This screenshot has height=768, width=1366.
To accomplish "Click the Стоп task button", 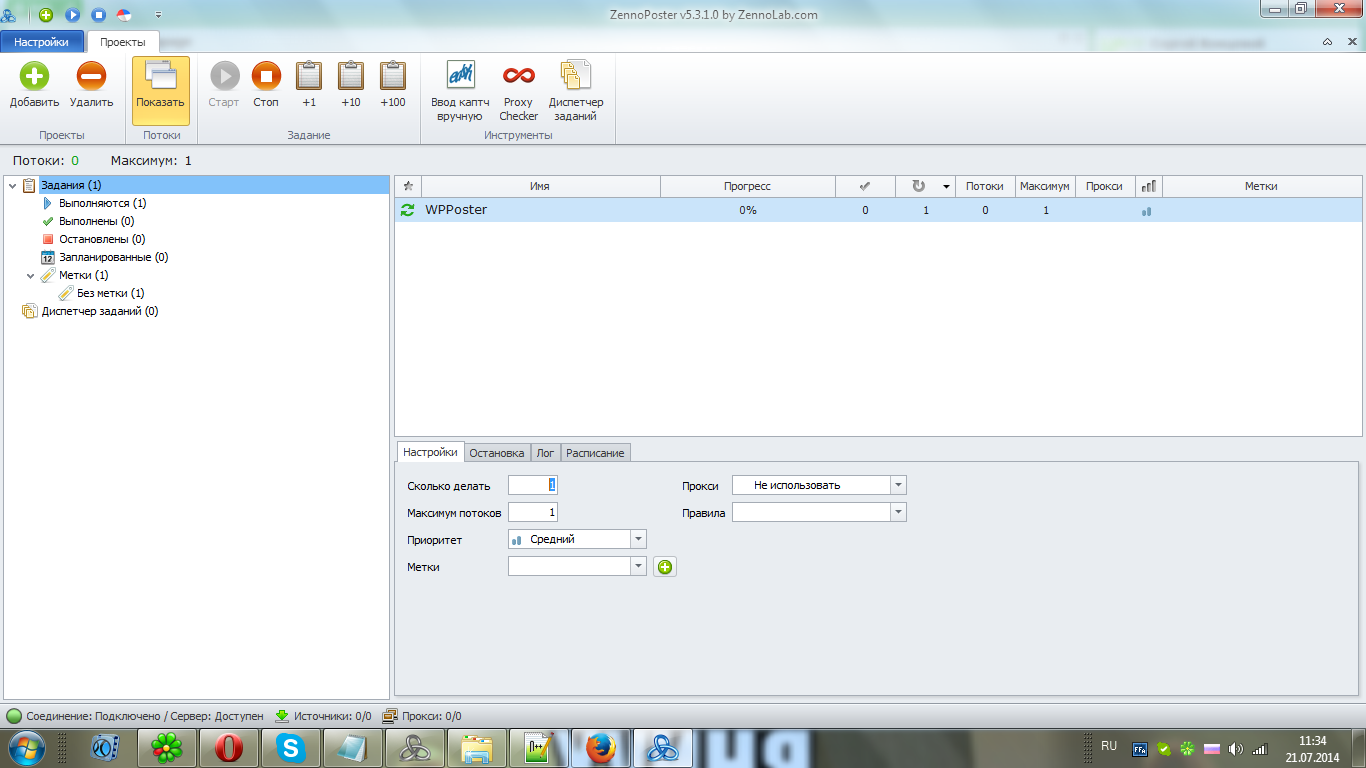I will point(266,86).
